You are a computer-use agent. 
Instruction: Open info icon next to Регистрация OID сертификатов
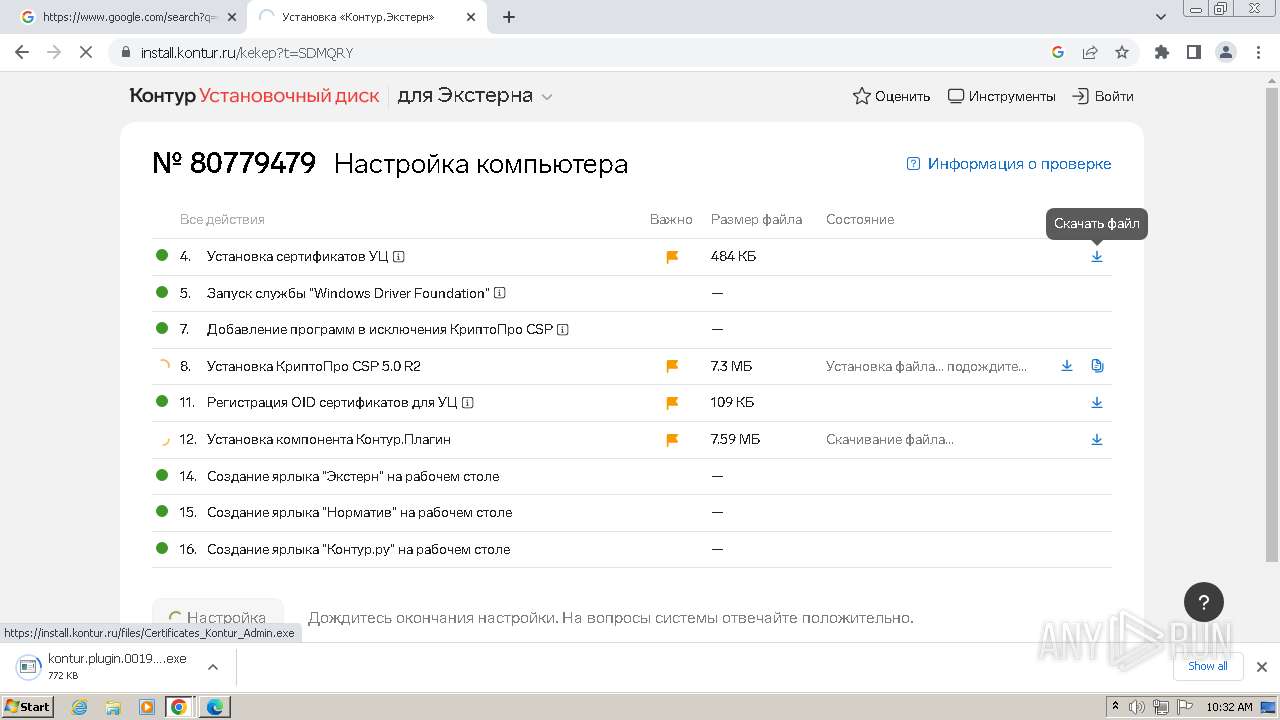tap(468, 402)
